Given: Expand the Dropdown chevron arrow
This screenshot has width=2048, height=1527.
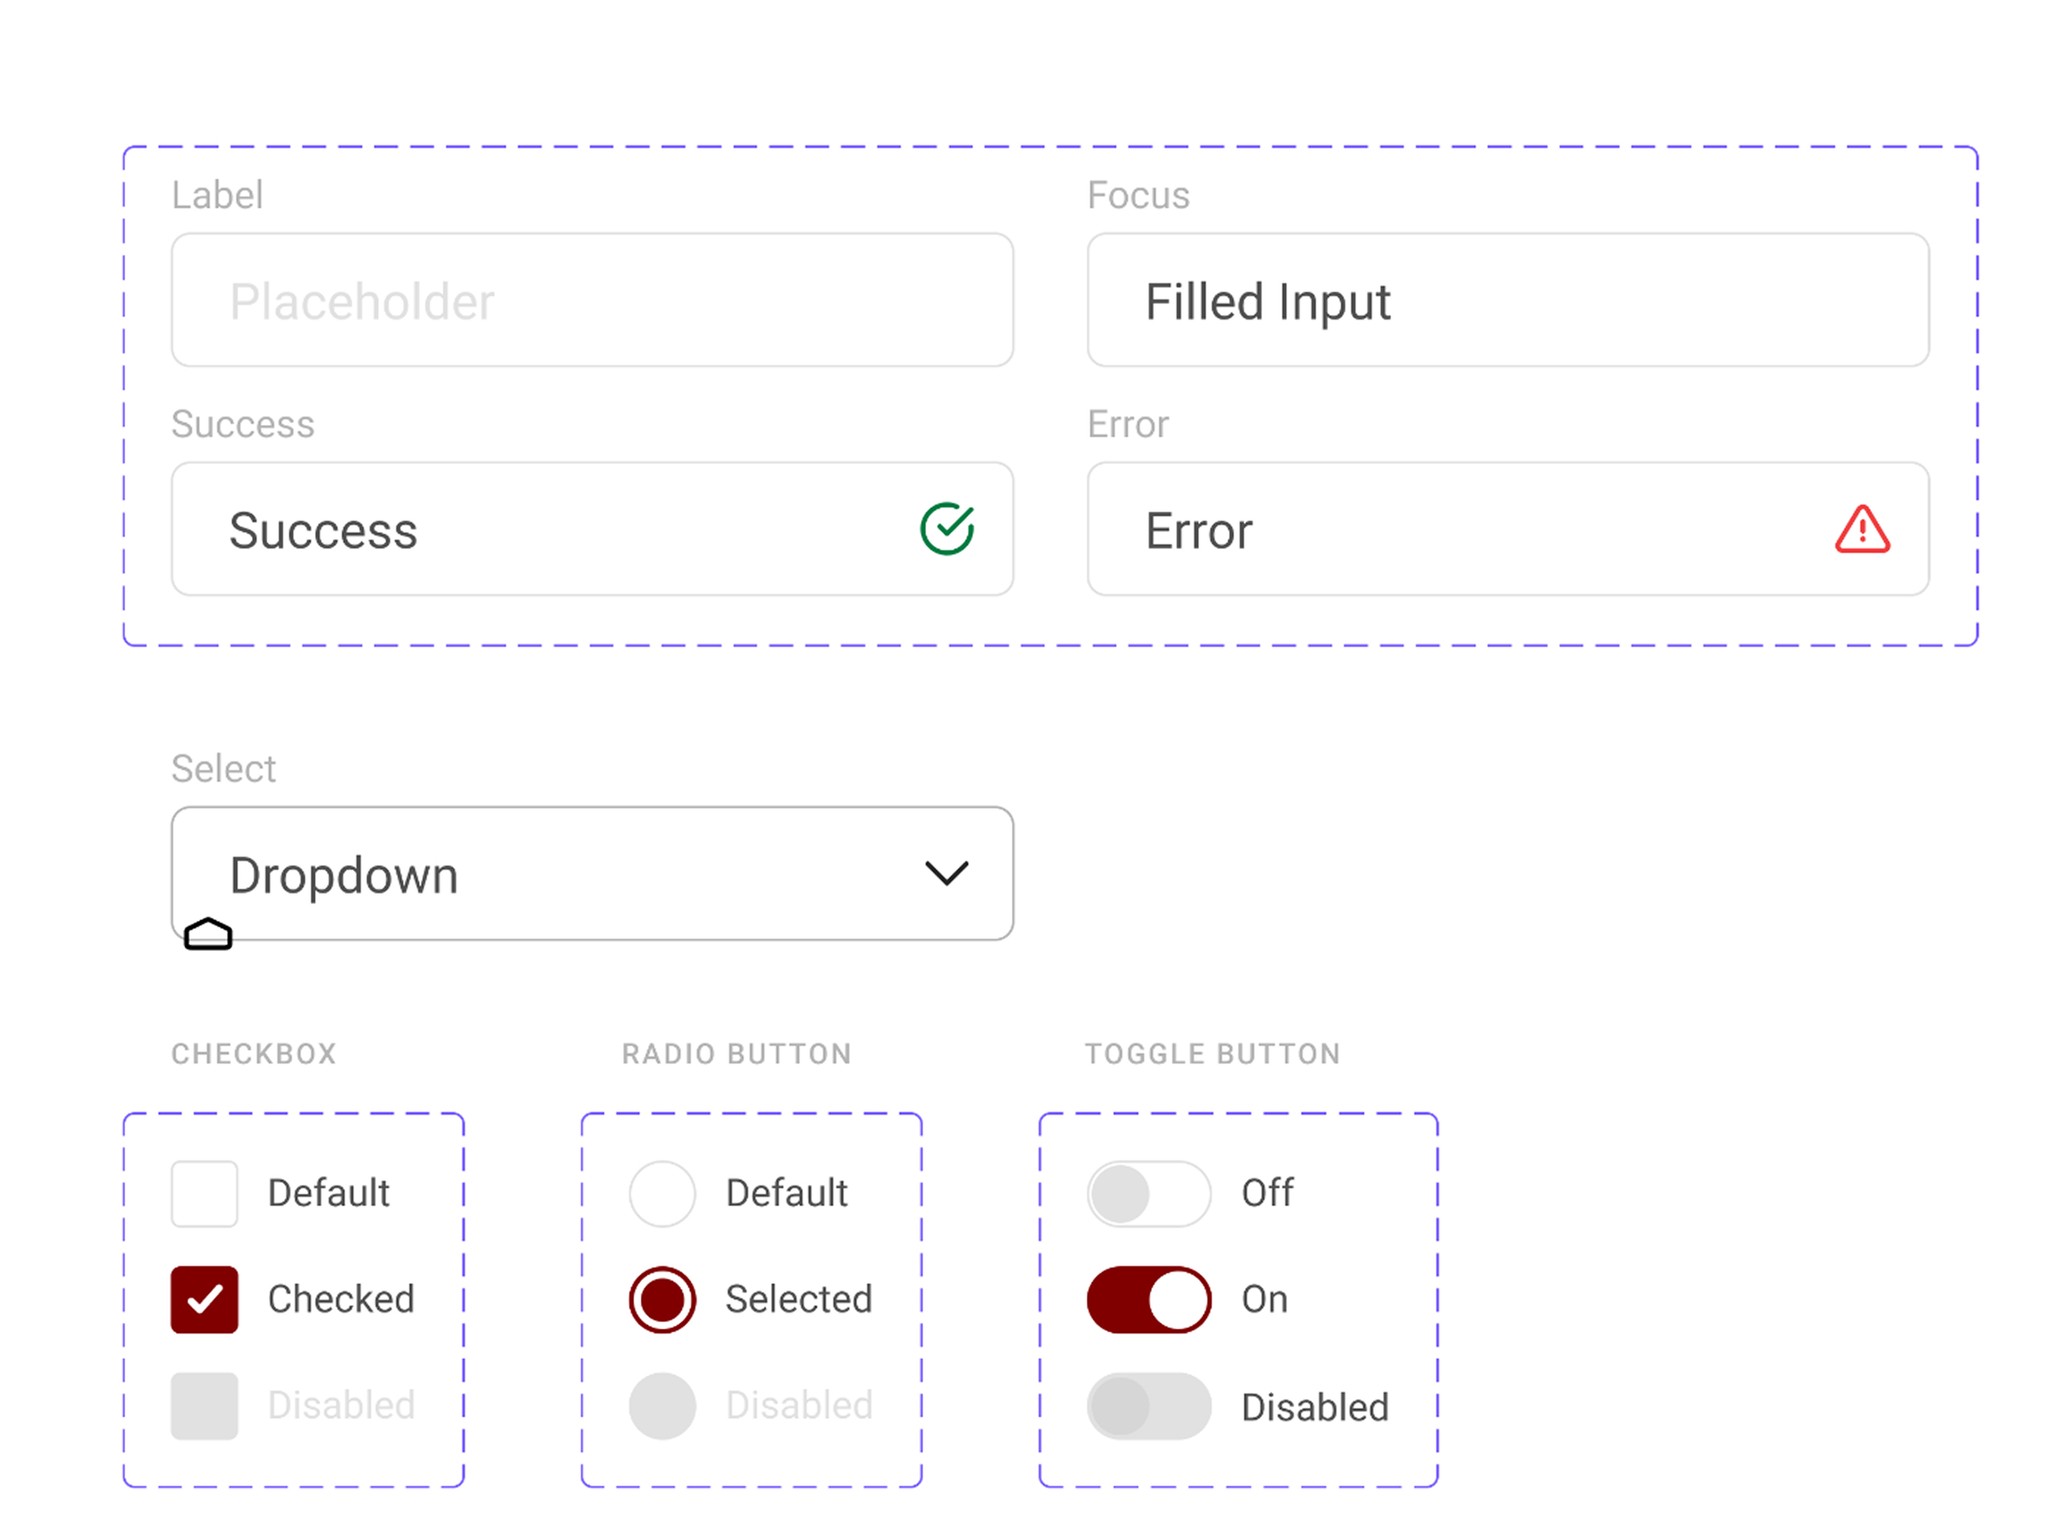Looking at the screenshot, I should pos(946,873).
